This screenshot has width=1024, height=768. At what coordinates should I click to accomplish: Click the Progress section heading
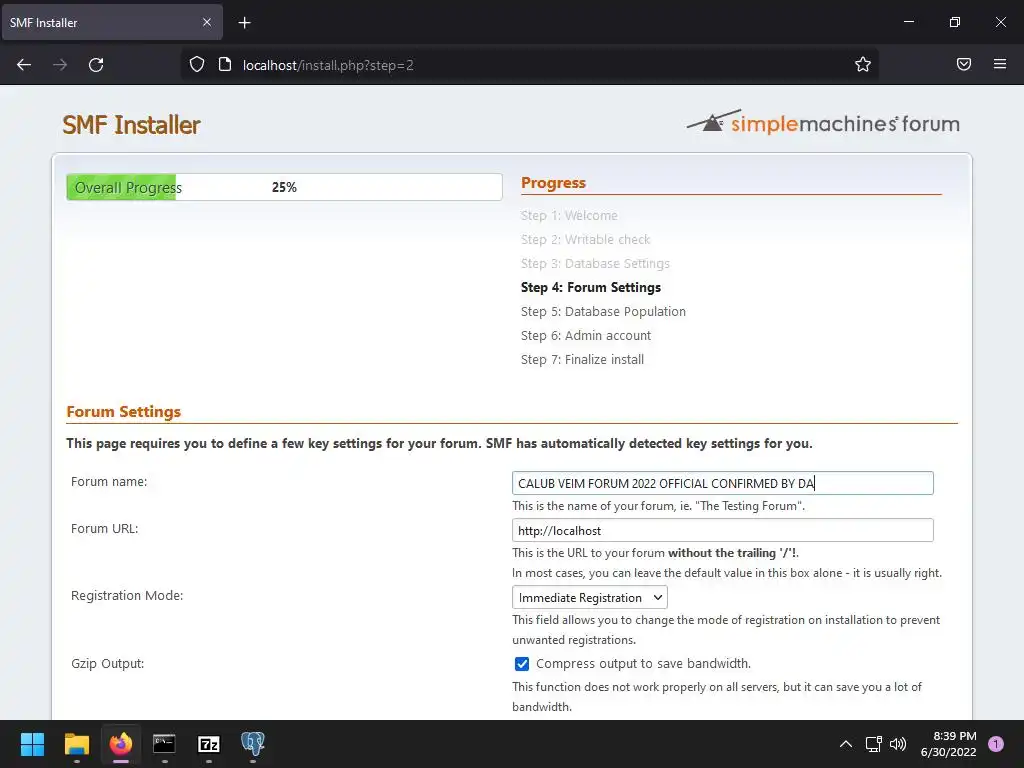(553, 183)
